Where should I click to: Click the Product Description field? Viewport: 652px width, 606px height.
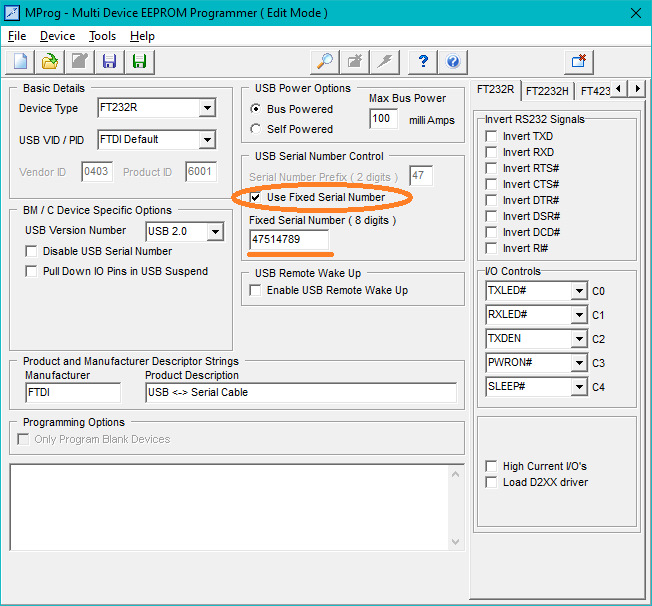click(301, 393)
